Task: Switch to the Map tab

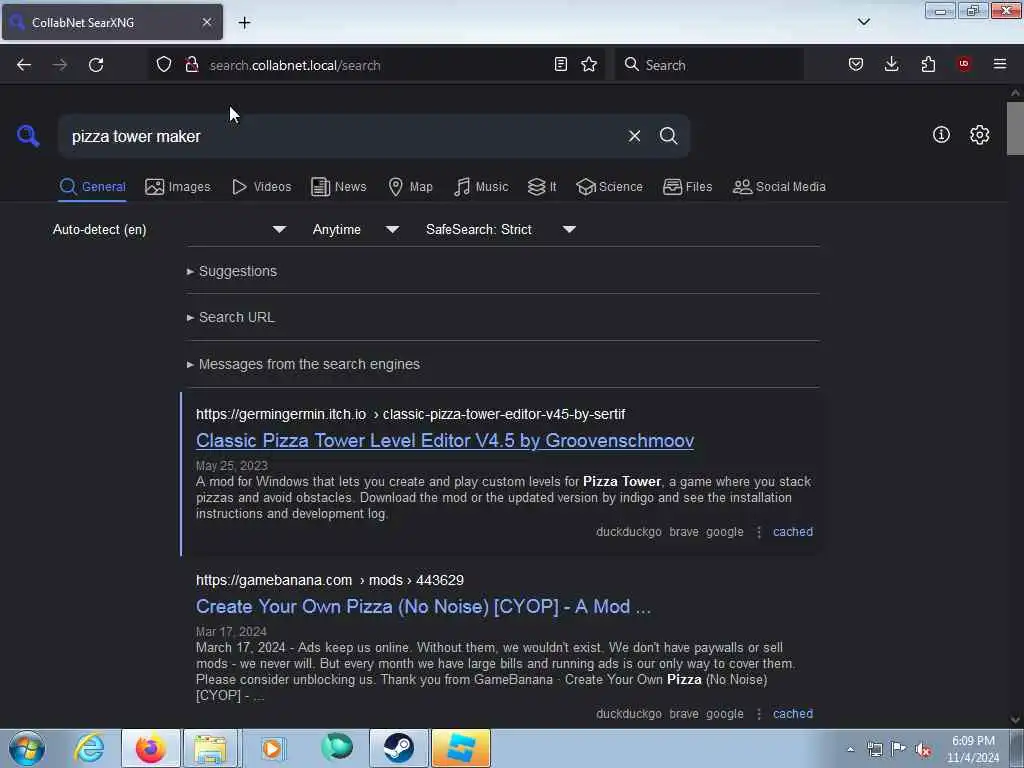Action: pyautogui.click(x=410, y=187)
